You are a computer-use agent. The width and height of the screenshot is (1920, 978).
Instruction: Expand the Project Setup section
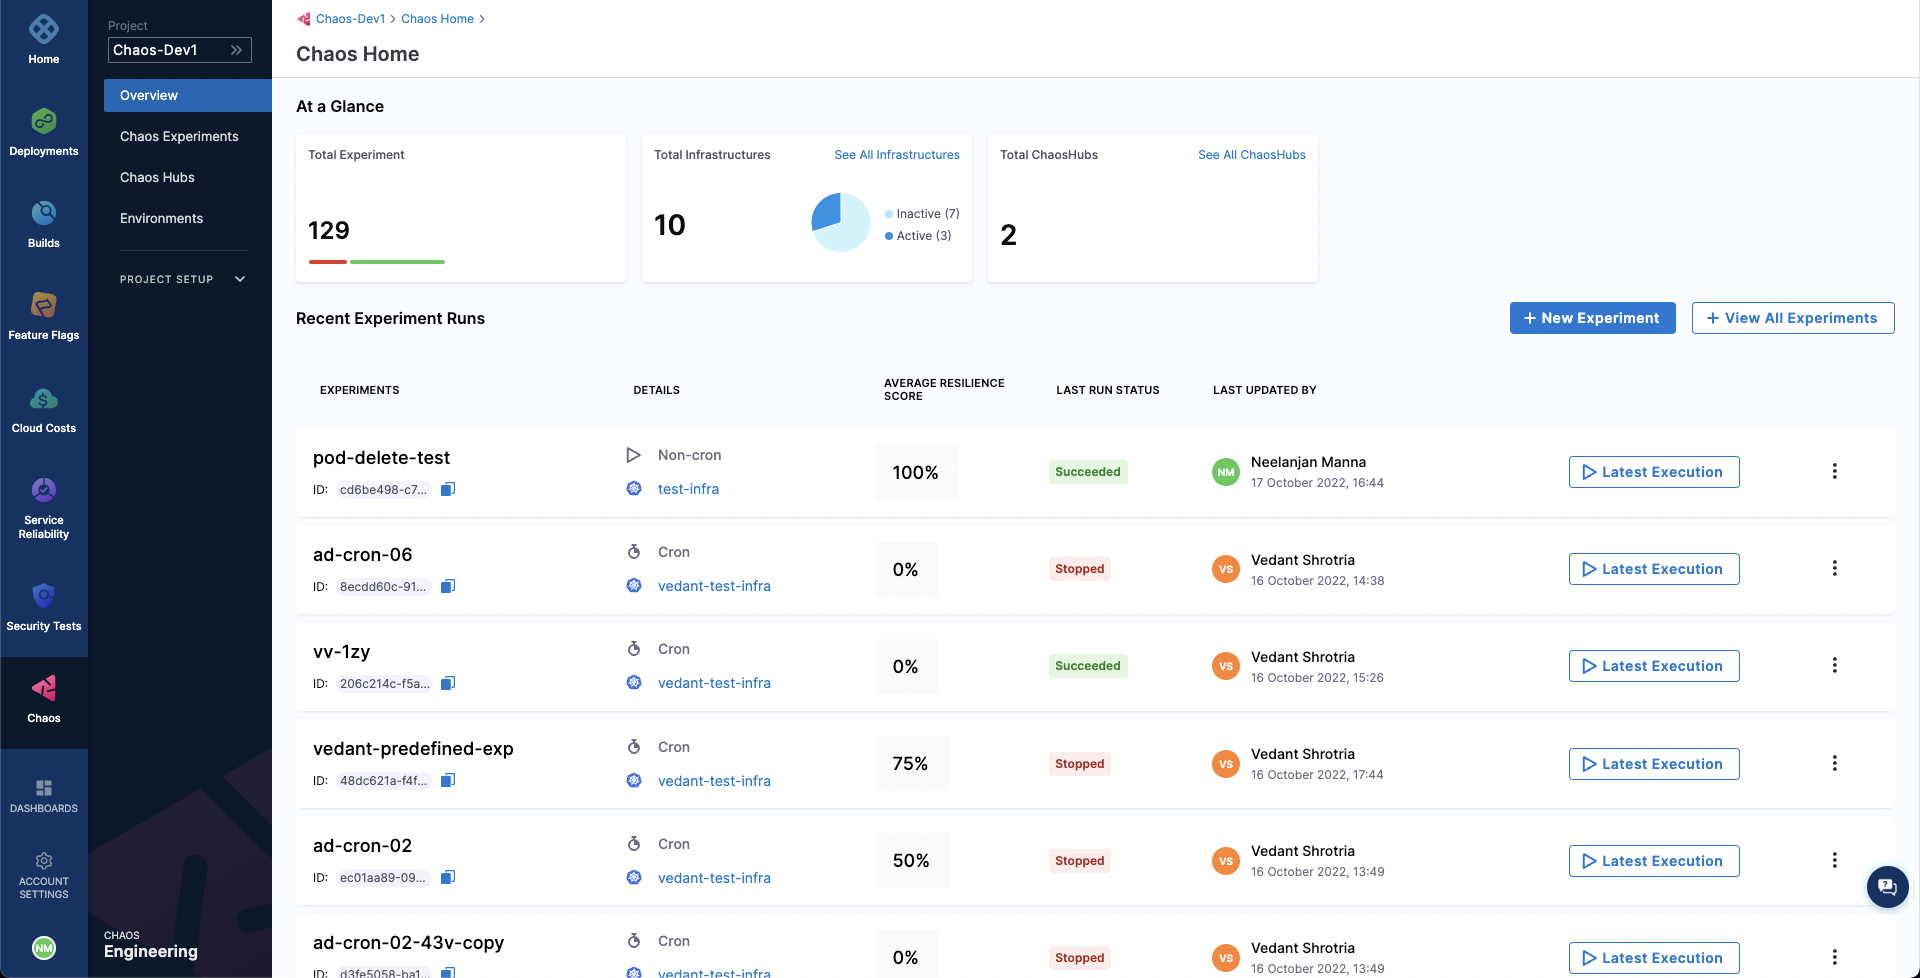click(x=183, y=279)
